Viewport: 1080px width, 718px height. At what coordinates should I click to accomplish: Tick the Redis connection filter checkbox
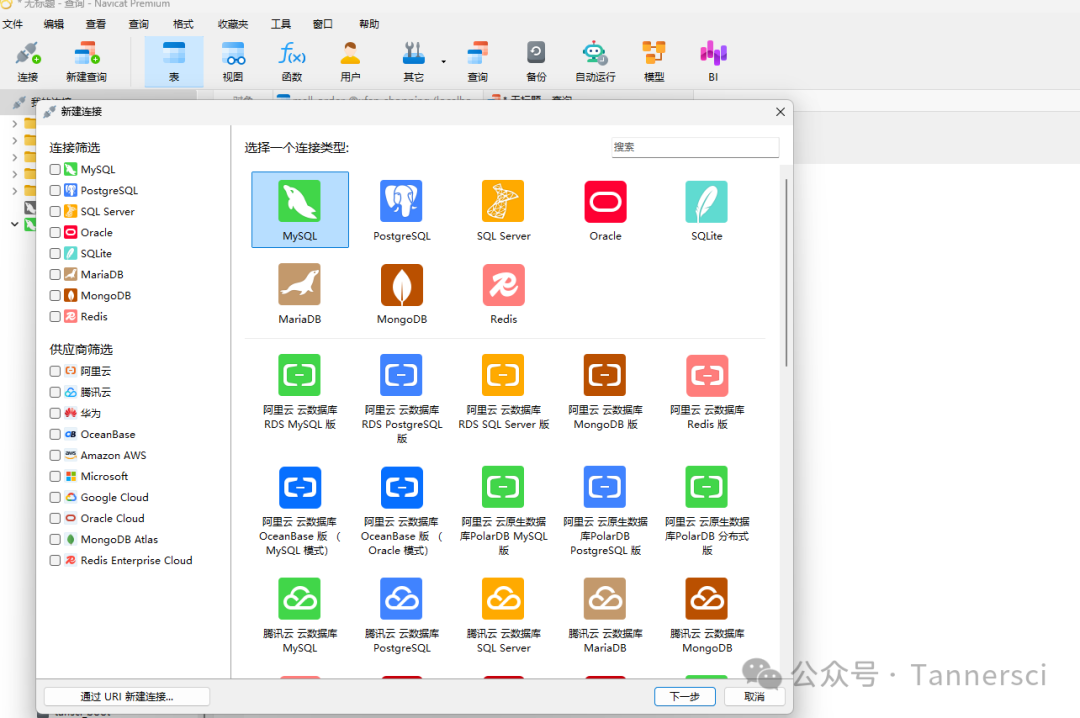55,316
